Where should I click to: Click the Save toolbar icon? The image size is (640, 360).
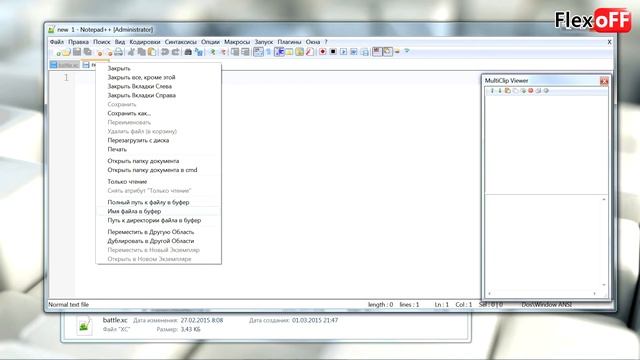pos(77,52)
